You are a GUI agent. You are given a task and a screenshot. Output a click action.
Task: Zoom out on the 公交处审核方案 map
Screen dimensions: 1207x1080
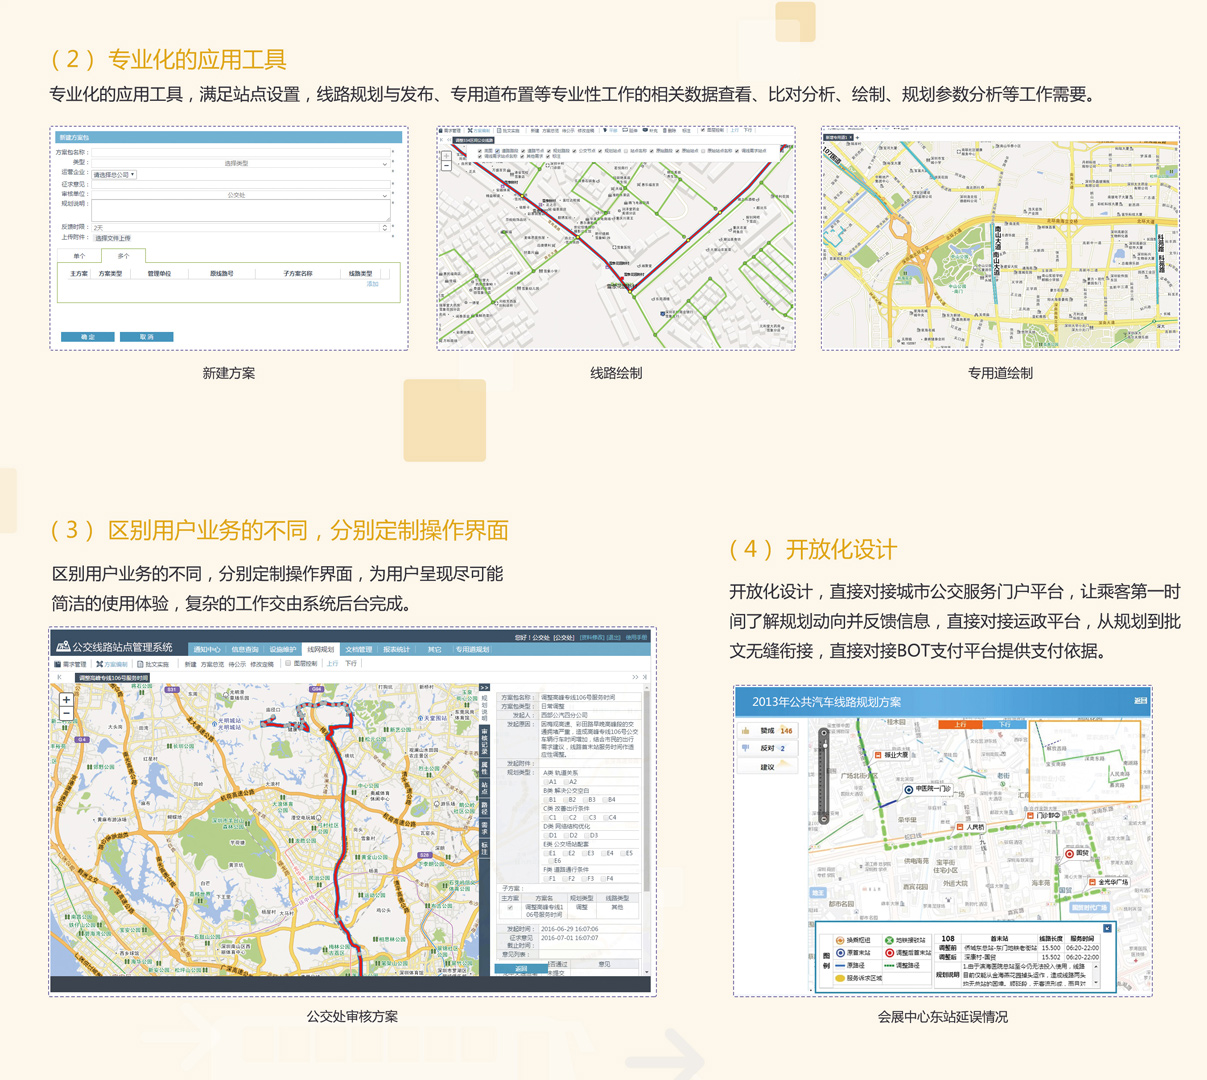[x=66, y=714]
